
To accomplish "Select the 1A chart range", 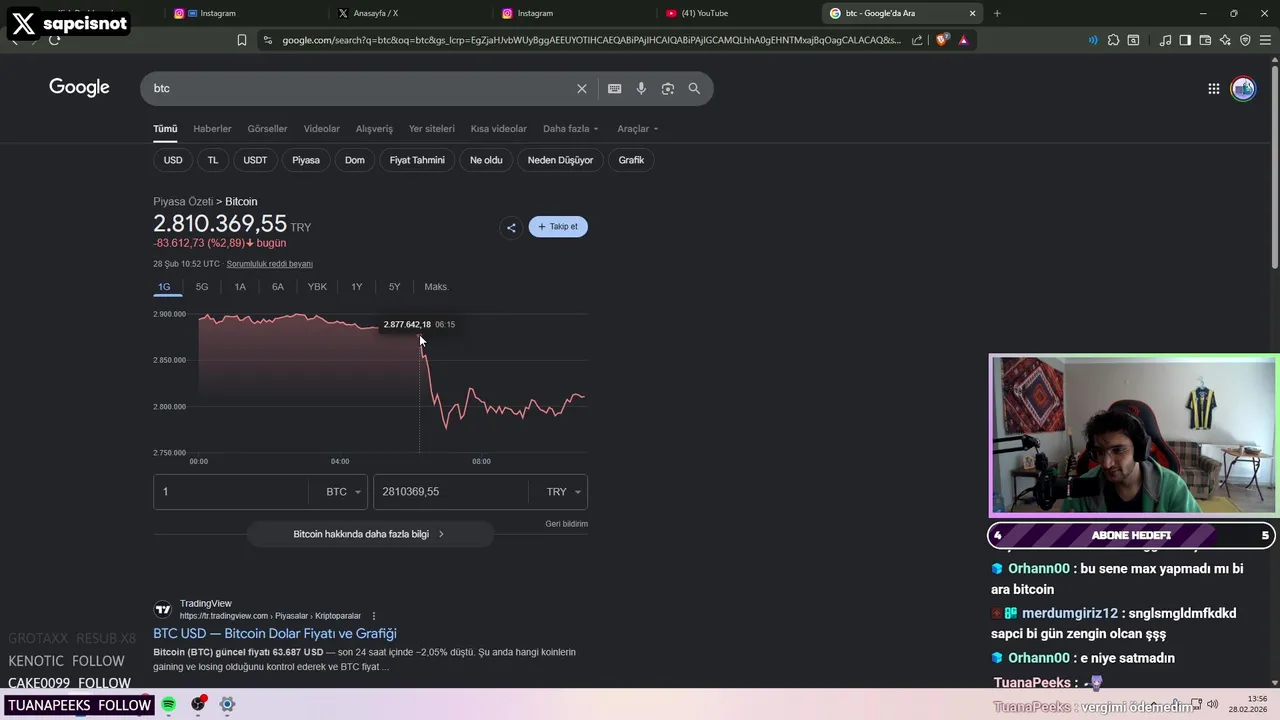I will tap(240, 287).
